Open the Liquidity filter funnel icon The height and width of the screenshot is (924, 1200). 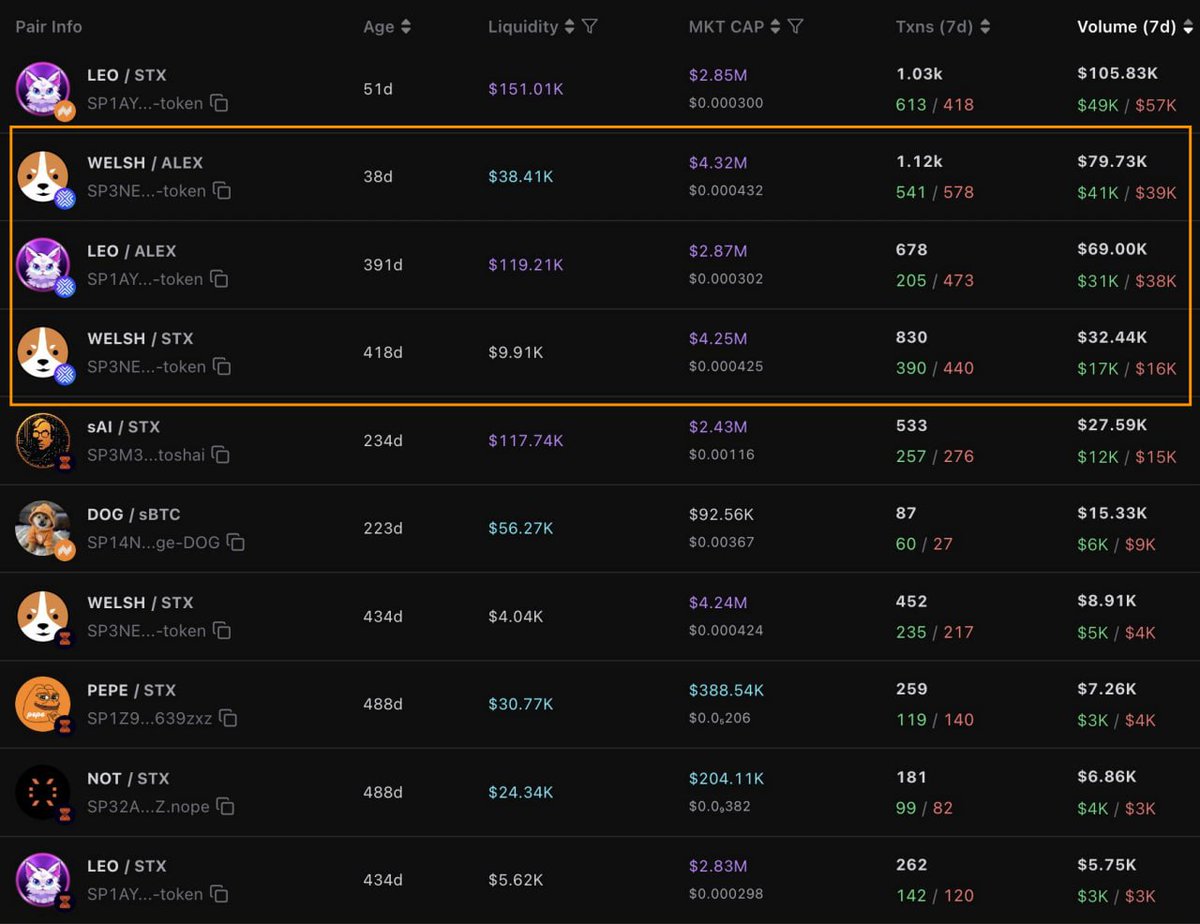[590, 27]
